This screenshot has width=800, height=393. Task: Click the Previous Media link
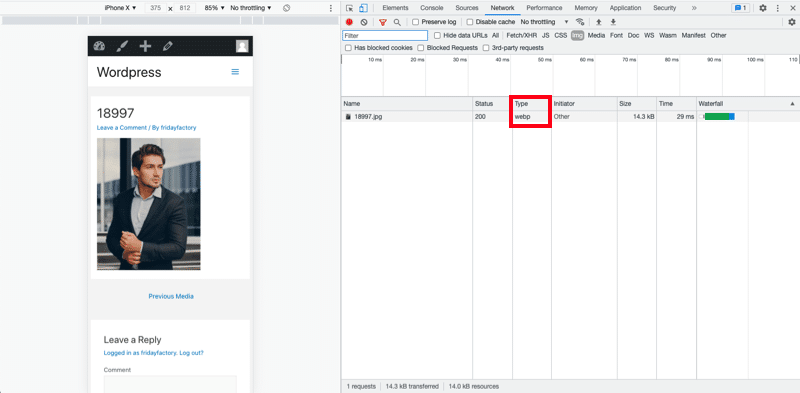click(x=171, y=296)
